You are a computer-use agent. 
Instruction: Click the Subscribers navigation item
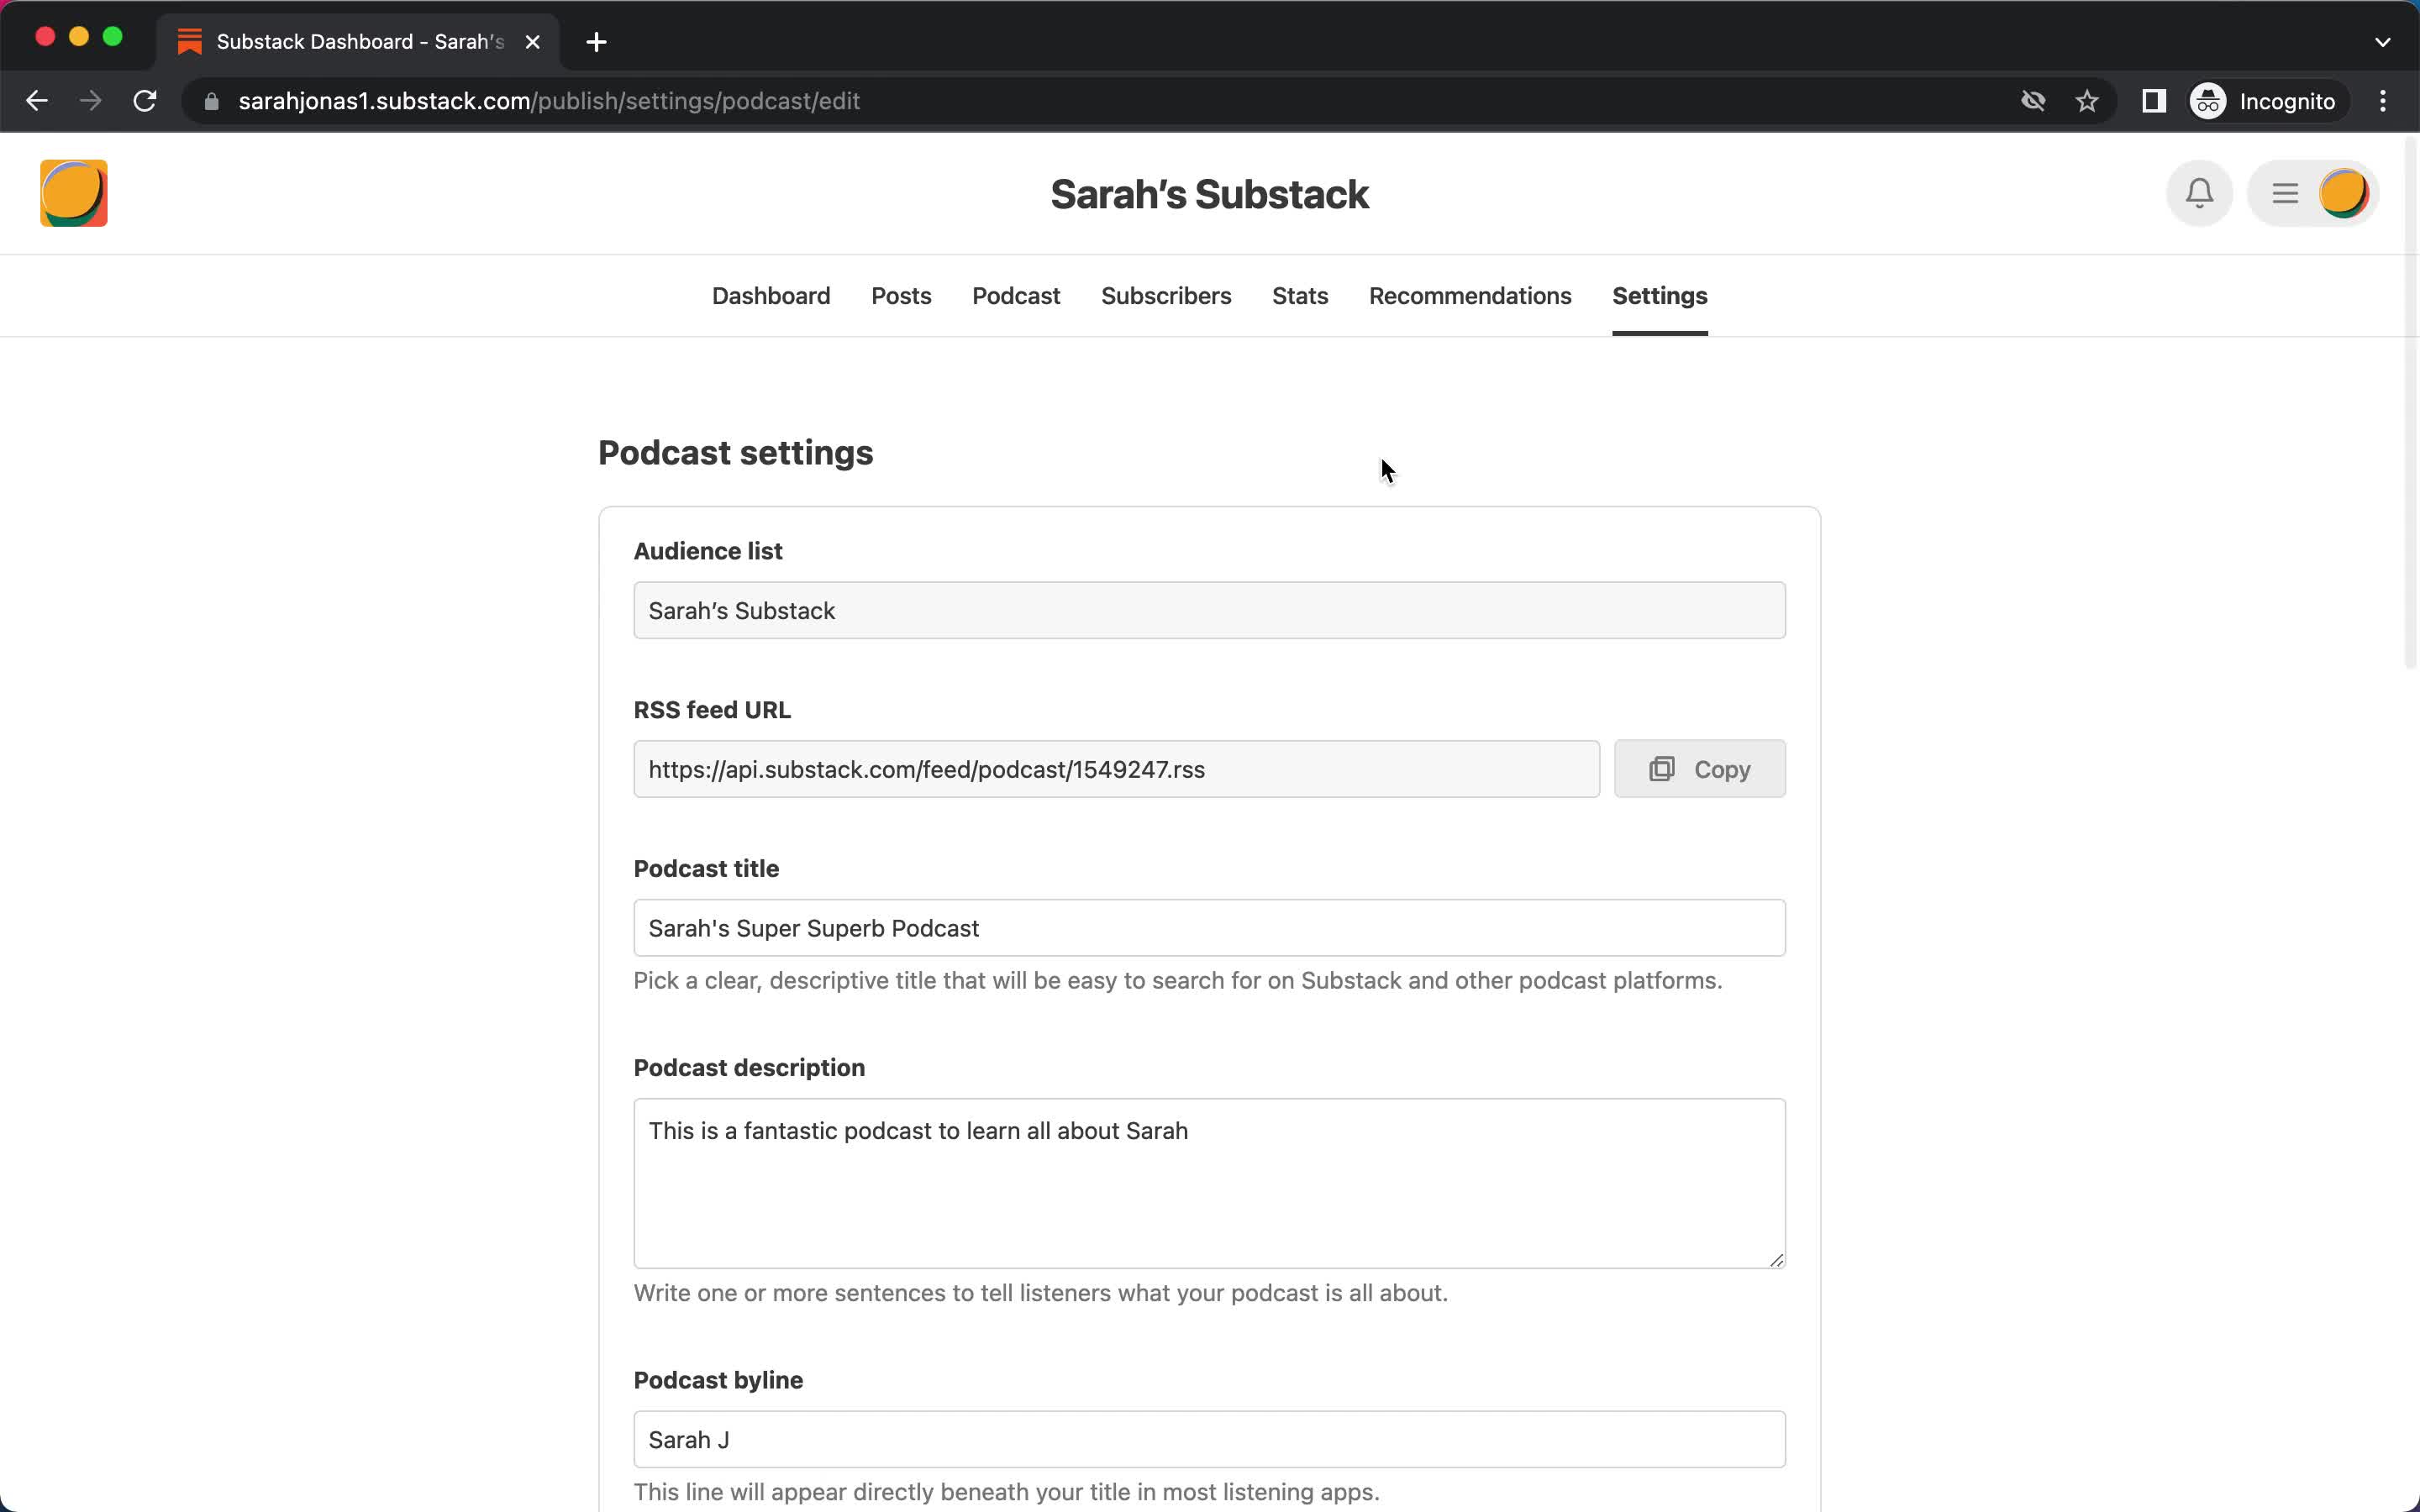[1165, 294]
